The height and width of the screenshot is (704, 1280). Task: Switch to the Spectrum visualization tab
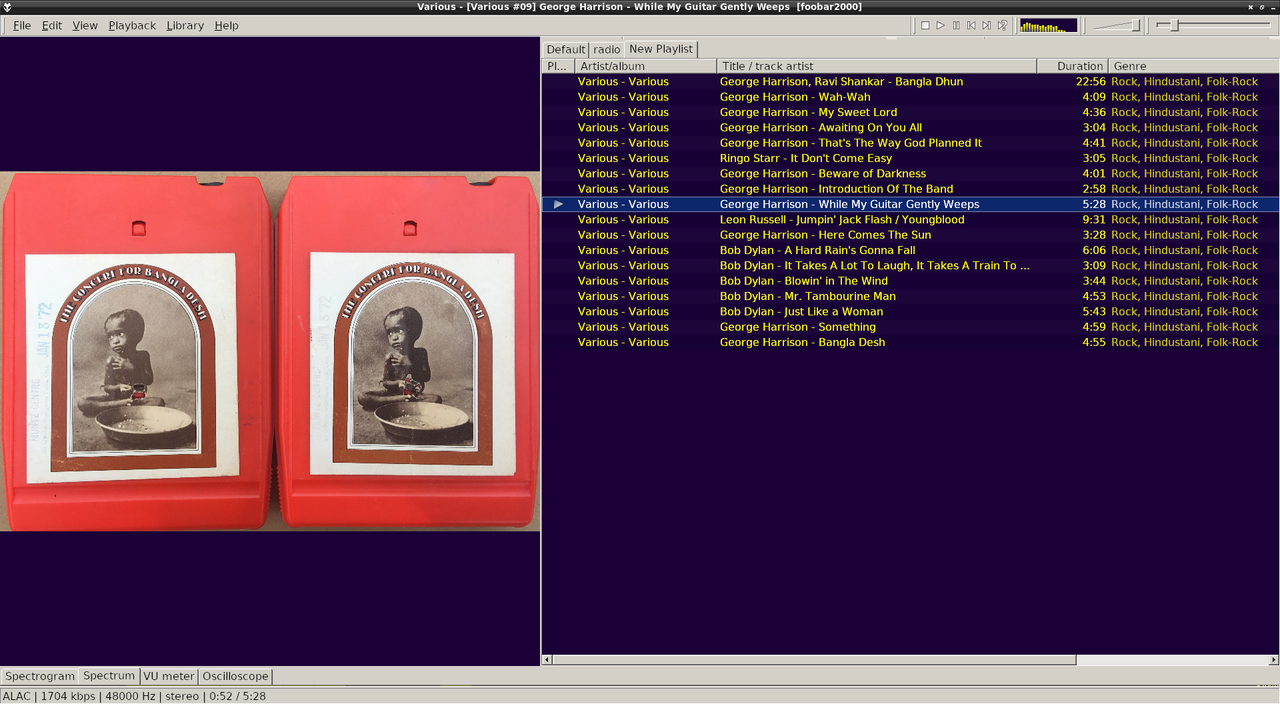click(109, 676)
